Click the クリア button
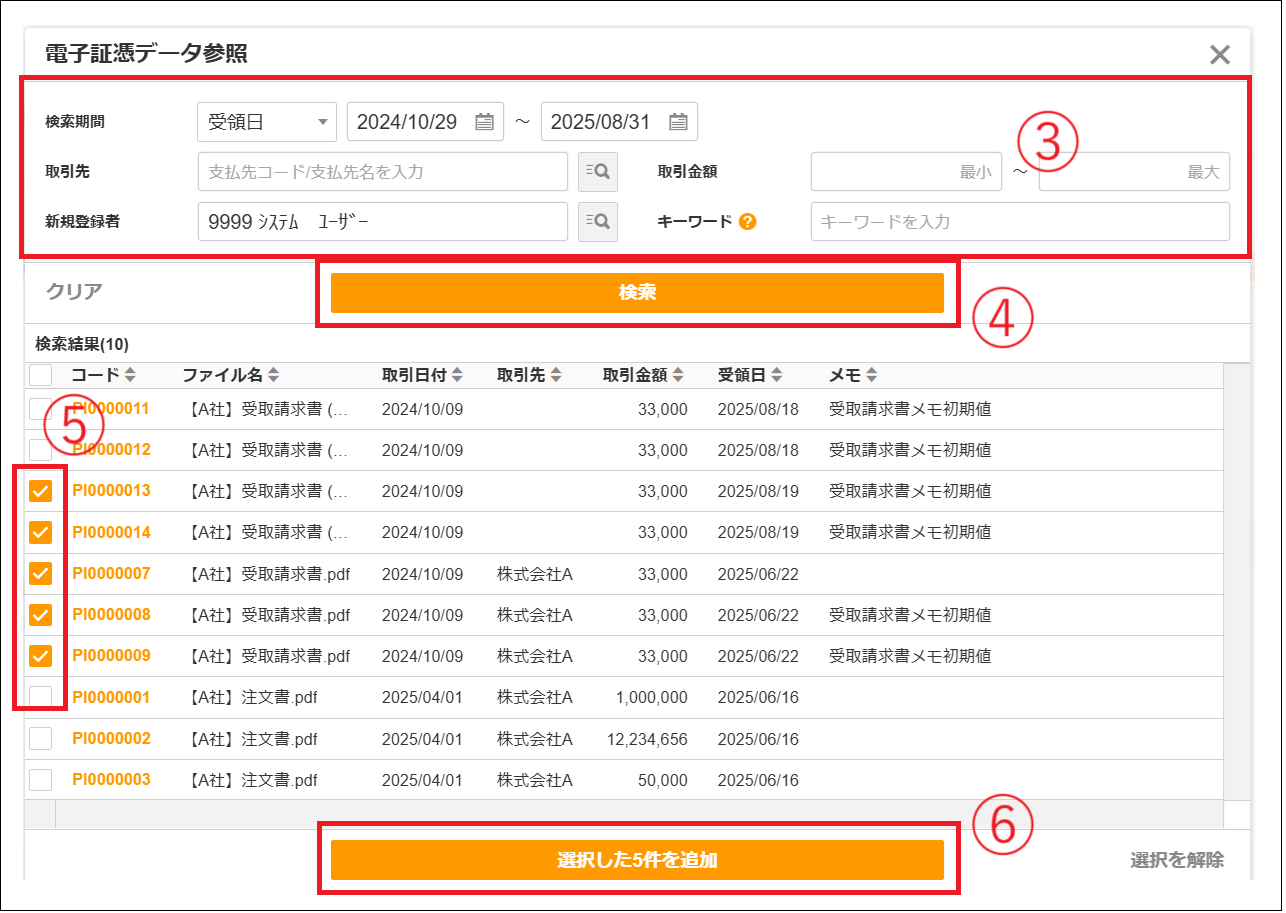The image size is (1286, 913). pyautogui.click(x=74, y=292)
